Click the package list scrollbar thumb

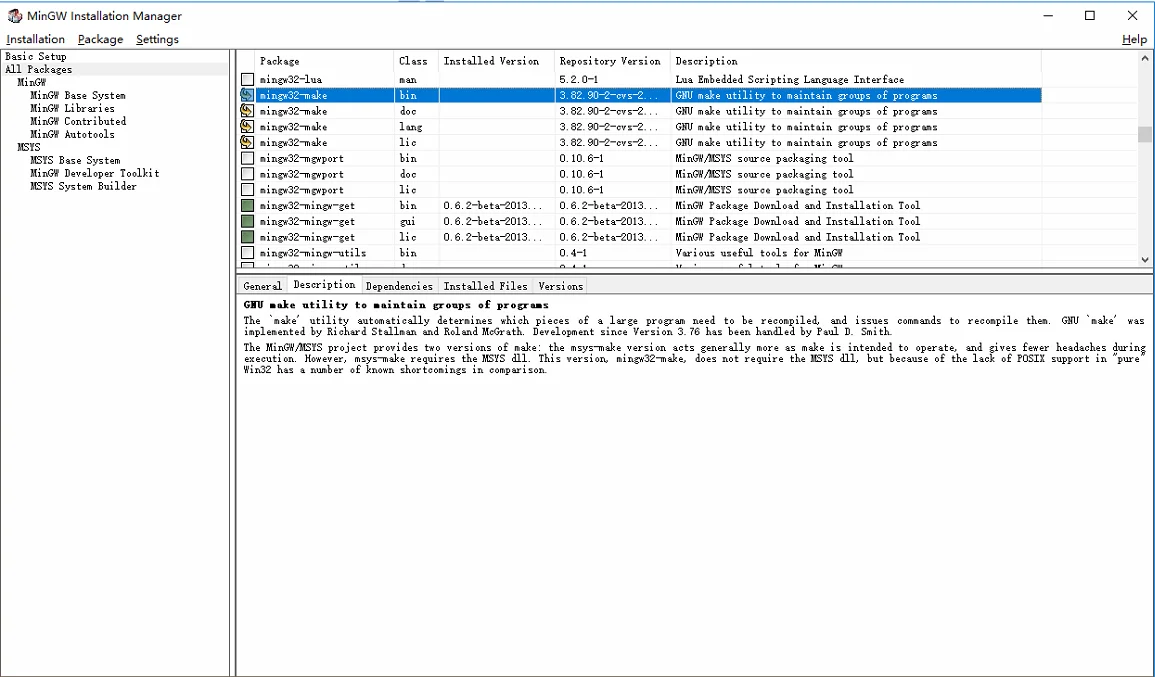point(1145,134)
